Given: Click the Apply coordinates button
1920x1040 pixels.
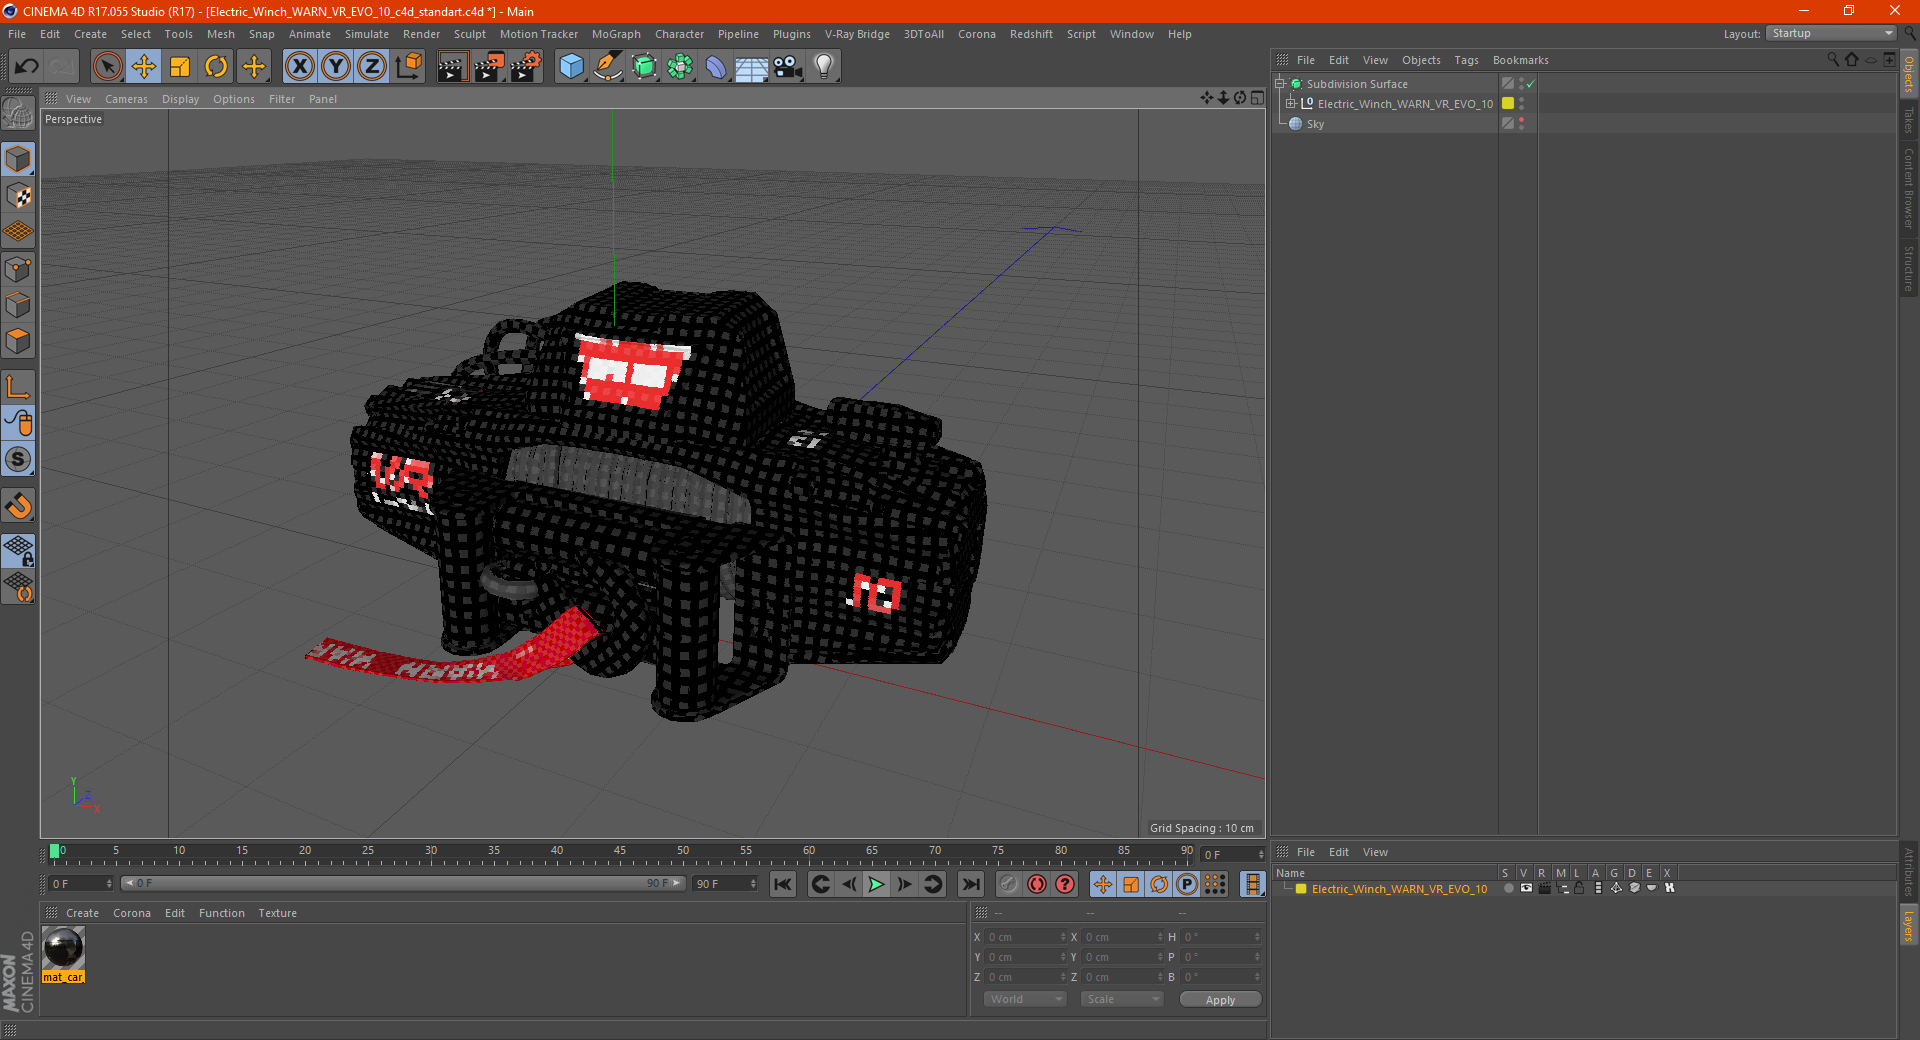Looking at the screenshot, I should point(1220,1000).
